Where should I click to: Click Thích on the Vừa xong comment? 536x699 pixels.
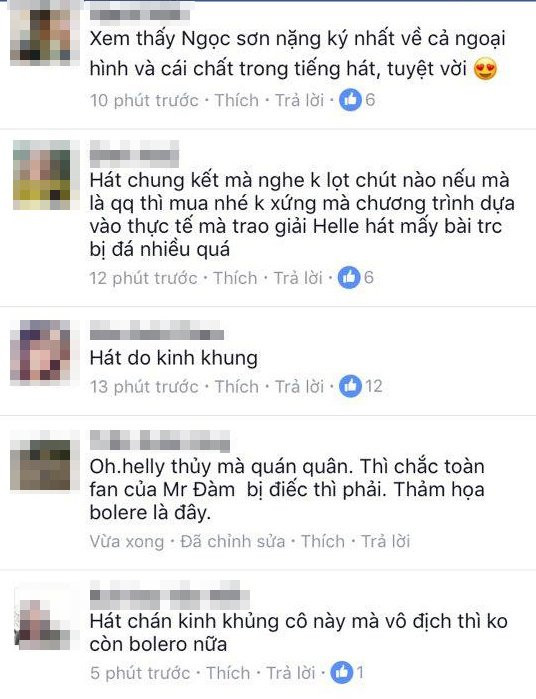point(323,541)
